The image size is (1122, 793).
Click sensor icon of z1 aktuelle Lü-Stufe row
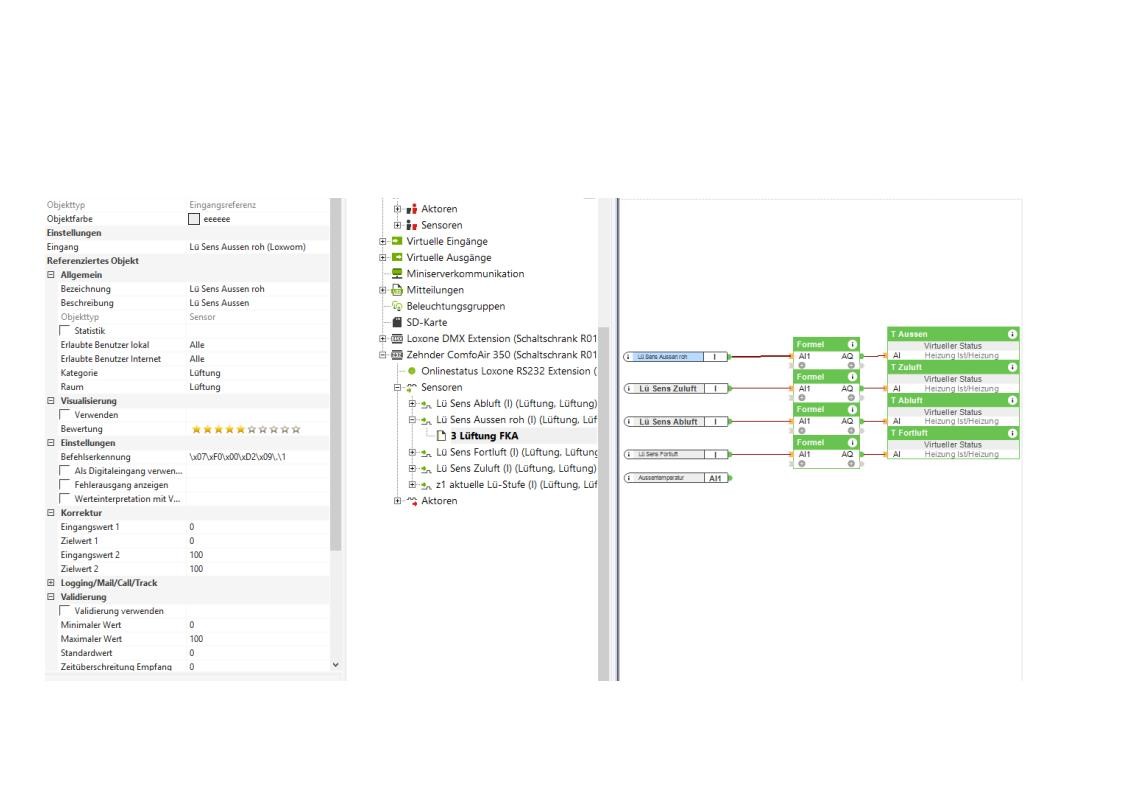pyautogui.click(x=426, y=485)
